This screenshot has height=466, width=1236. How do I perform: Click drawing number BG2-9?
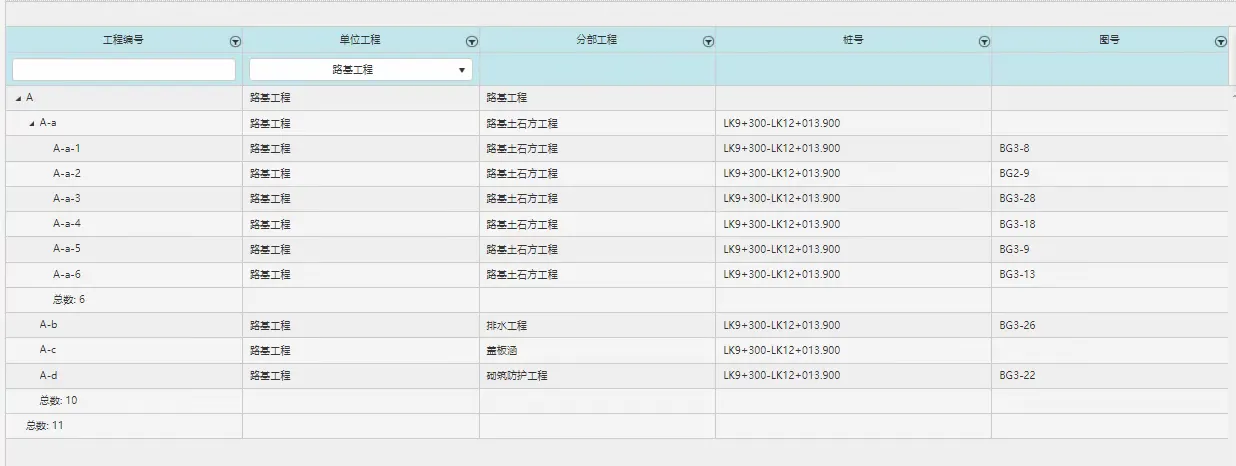[1014, 174]
